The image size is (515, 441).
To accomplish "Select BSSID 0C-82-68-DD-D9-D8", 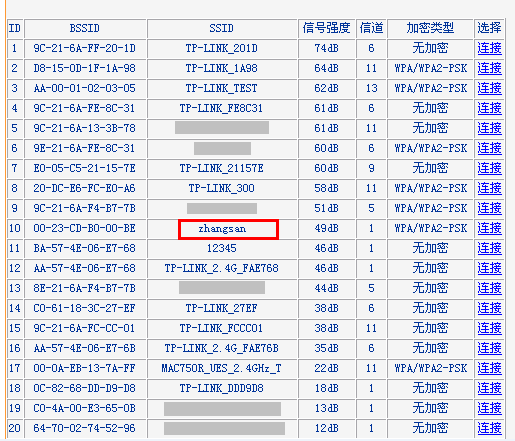I will (x=85, y=388).
